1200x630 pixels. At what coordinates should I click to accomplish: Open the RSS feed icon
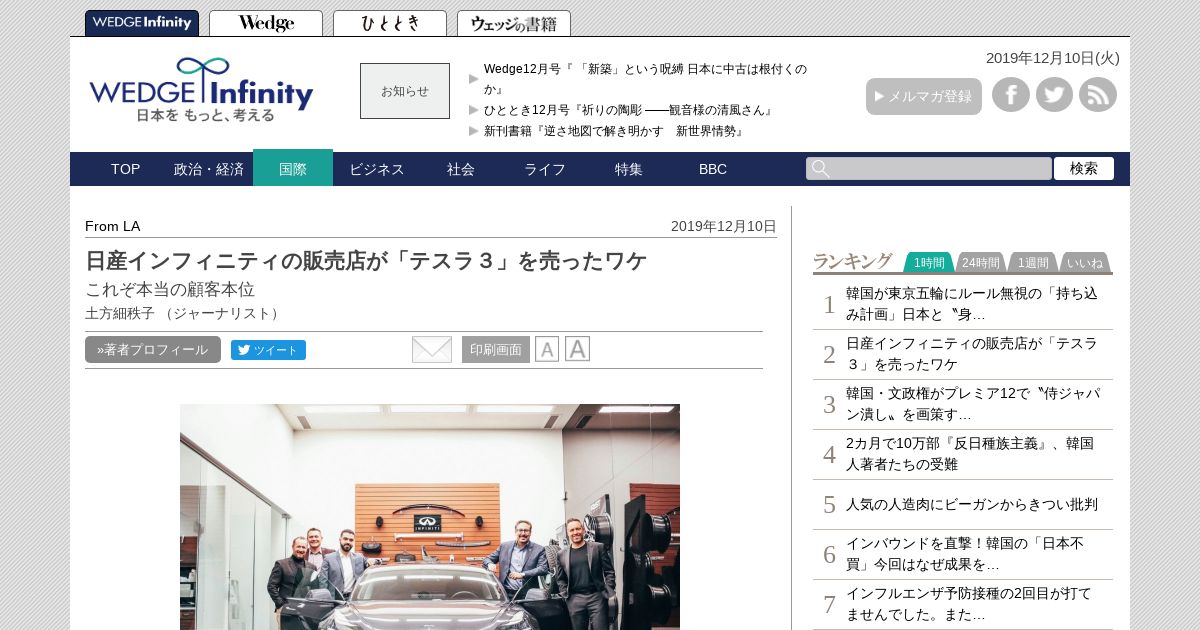1098,95
